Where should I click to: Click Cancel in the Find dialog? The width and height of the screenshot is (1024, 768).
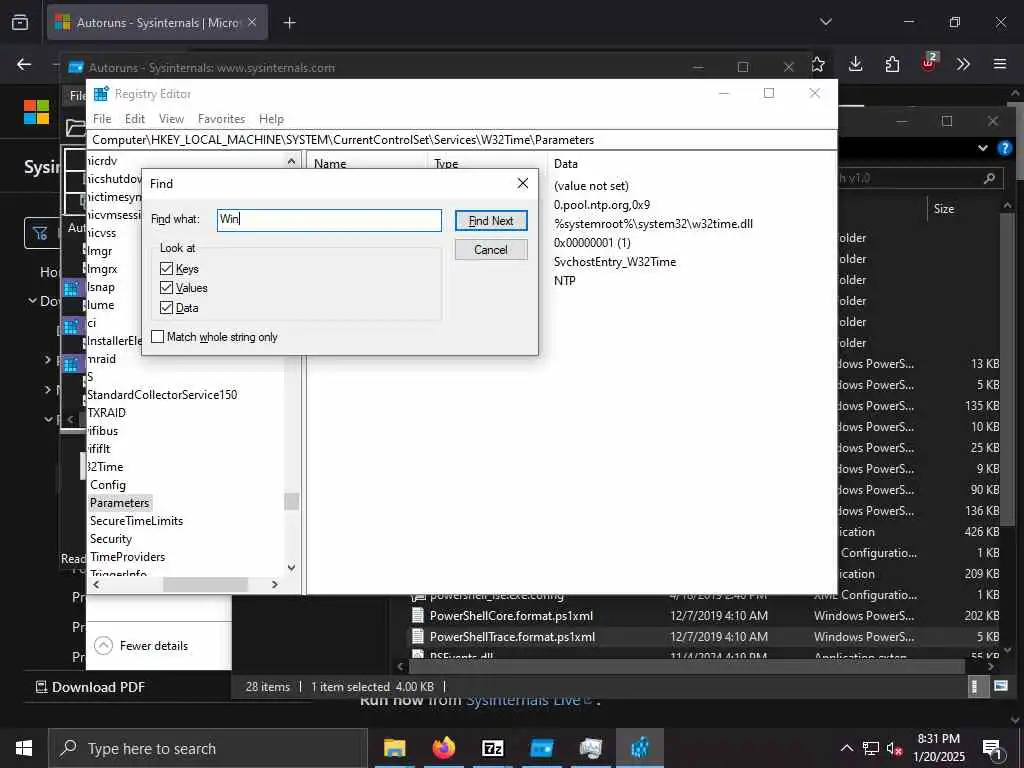click(491, 249)
